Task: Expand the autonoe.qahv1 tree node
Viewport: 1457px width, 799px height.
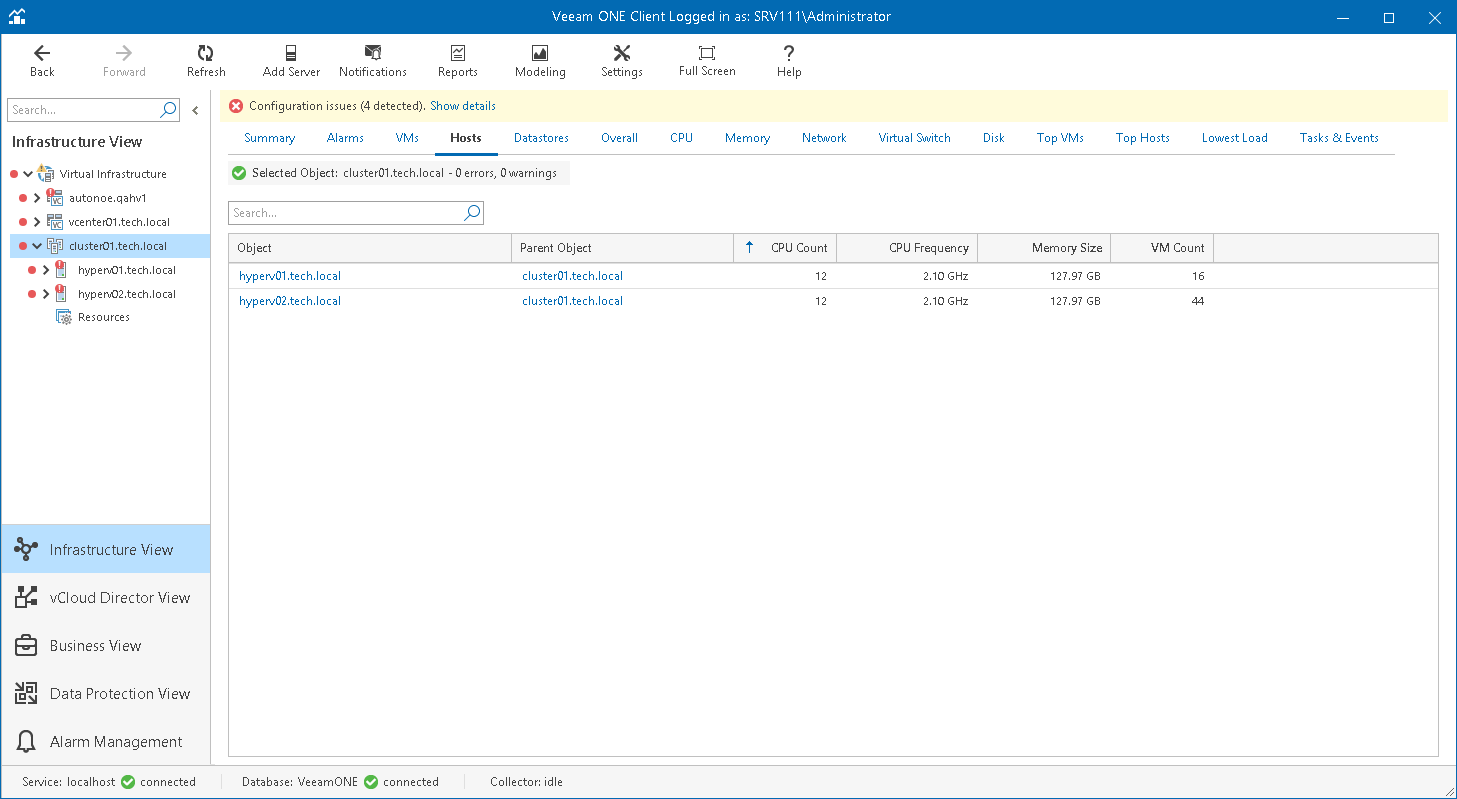Action: 37,198
